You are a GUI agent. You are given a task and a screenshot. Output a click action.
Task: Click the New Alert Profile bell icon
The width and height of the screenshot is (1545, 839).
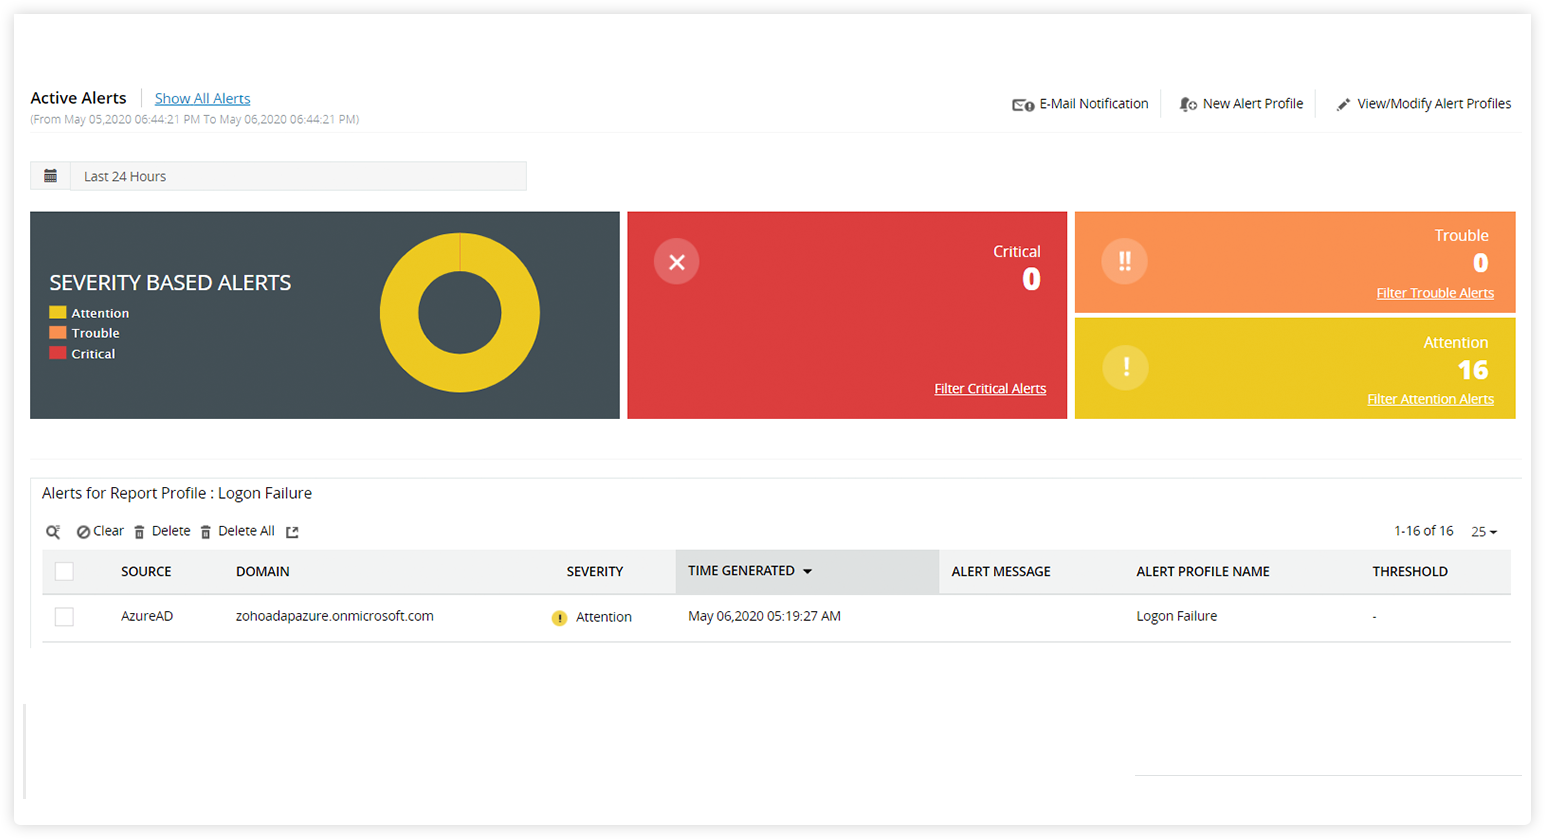[1188, 105]
